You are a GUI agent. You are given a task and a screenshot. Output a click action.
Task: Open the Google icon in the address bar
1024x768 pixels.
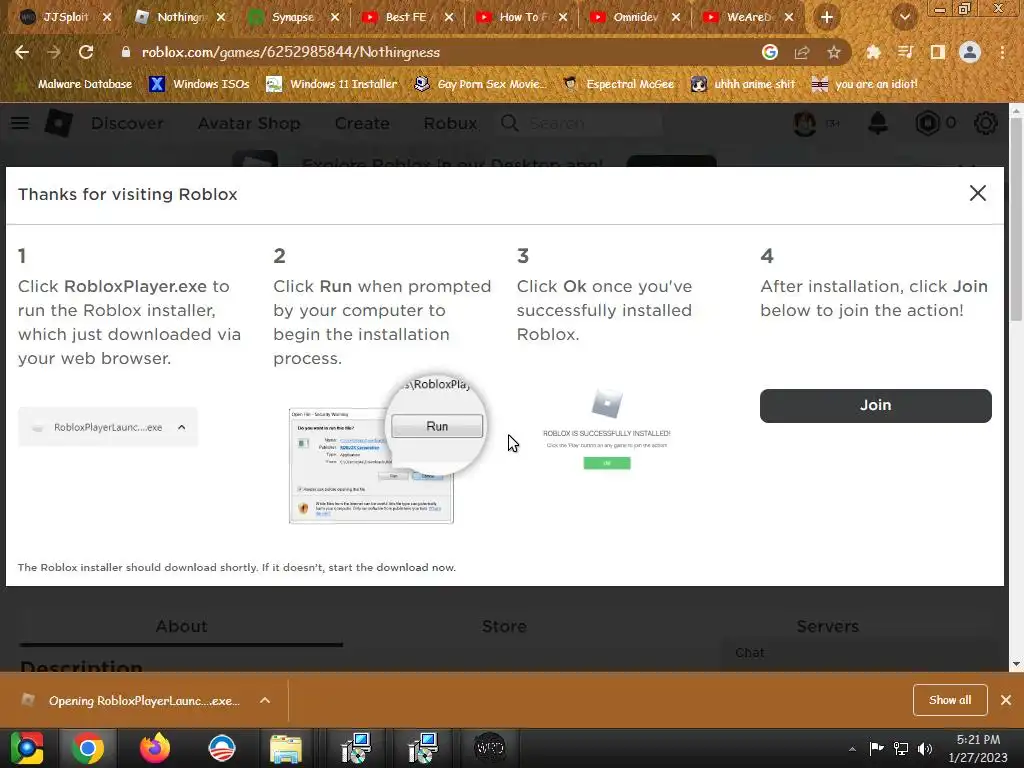[770, 52]
